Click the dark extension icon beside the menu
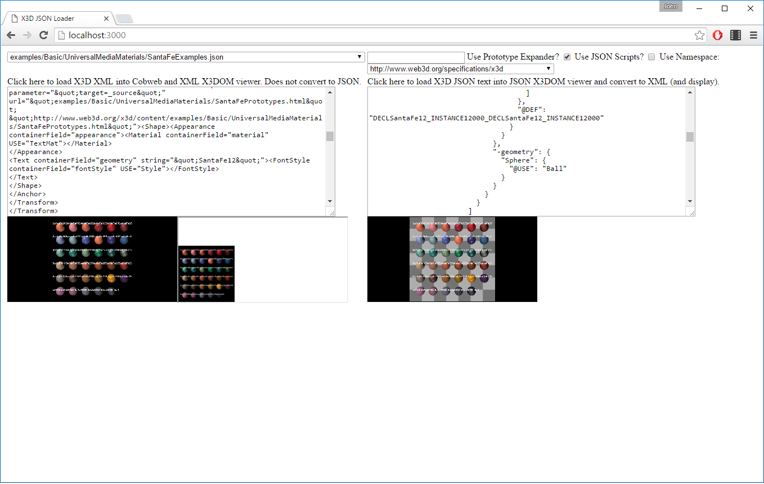This screenshot has height=484, width=764. click(735, 35)
